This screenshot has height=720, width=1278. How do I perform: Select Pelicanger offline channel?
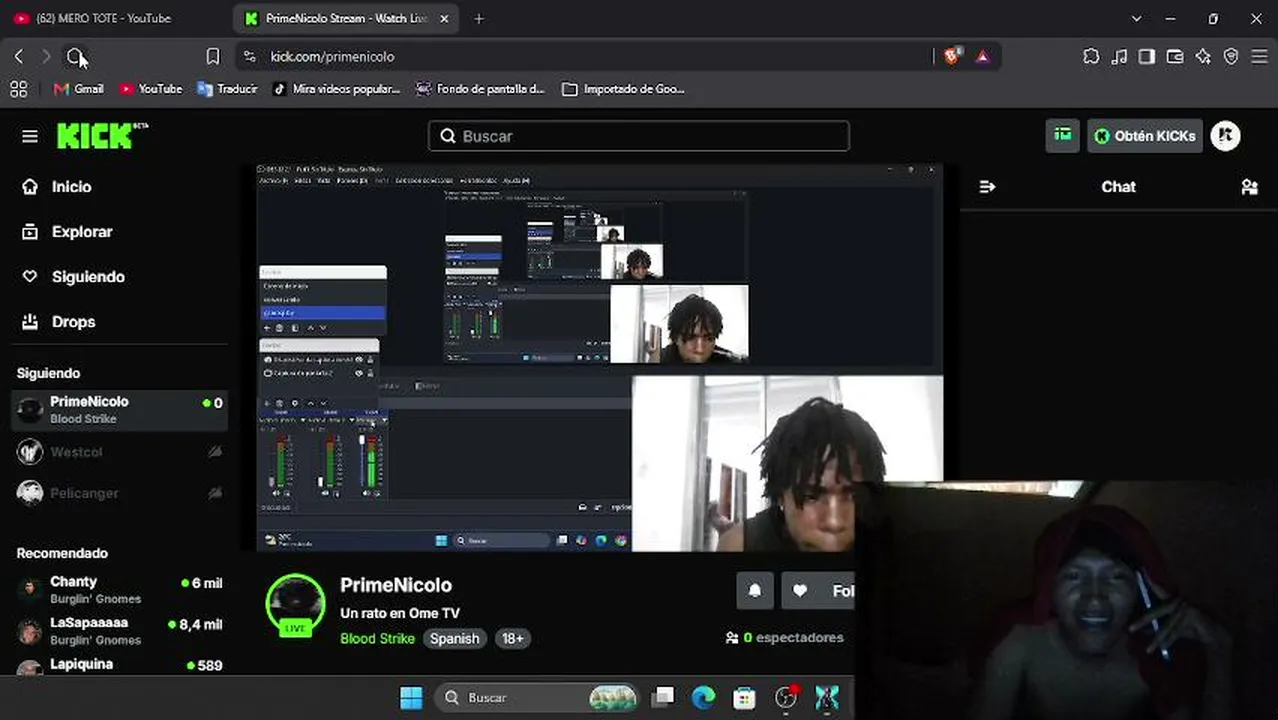(120, 493)
